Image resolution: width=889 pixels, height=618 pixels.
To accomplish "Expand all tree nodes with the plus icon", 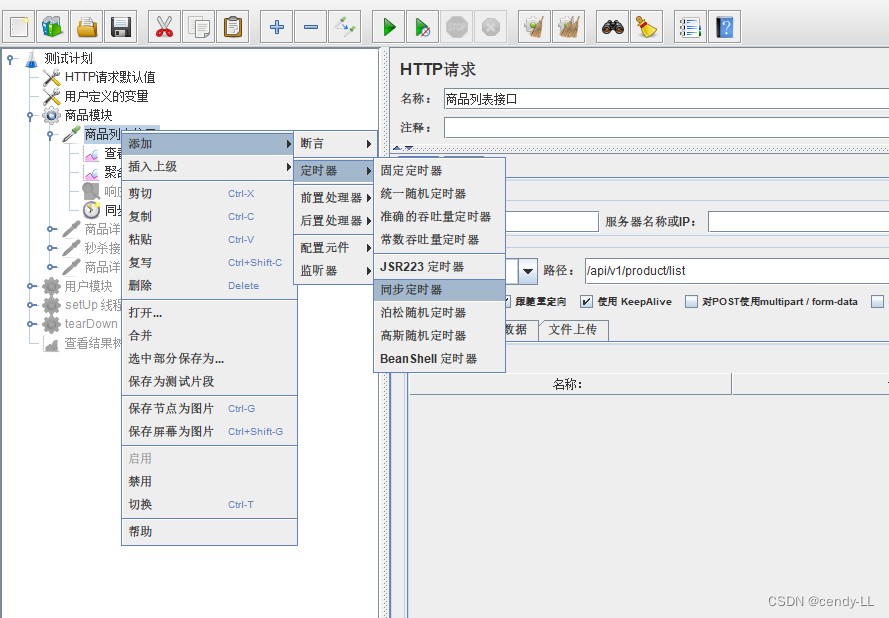I will (276, 26).
